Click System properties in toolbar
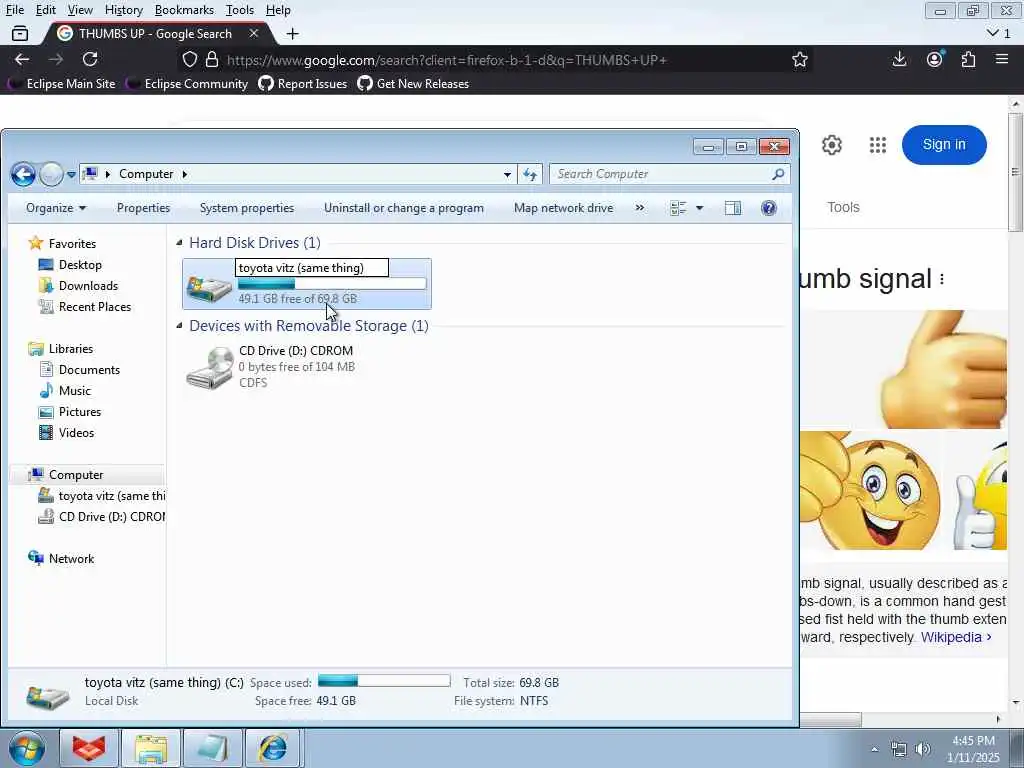1024x768 pixels. [x=247, y=208]
